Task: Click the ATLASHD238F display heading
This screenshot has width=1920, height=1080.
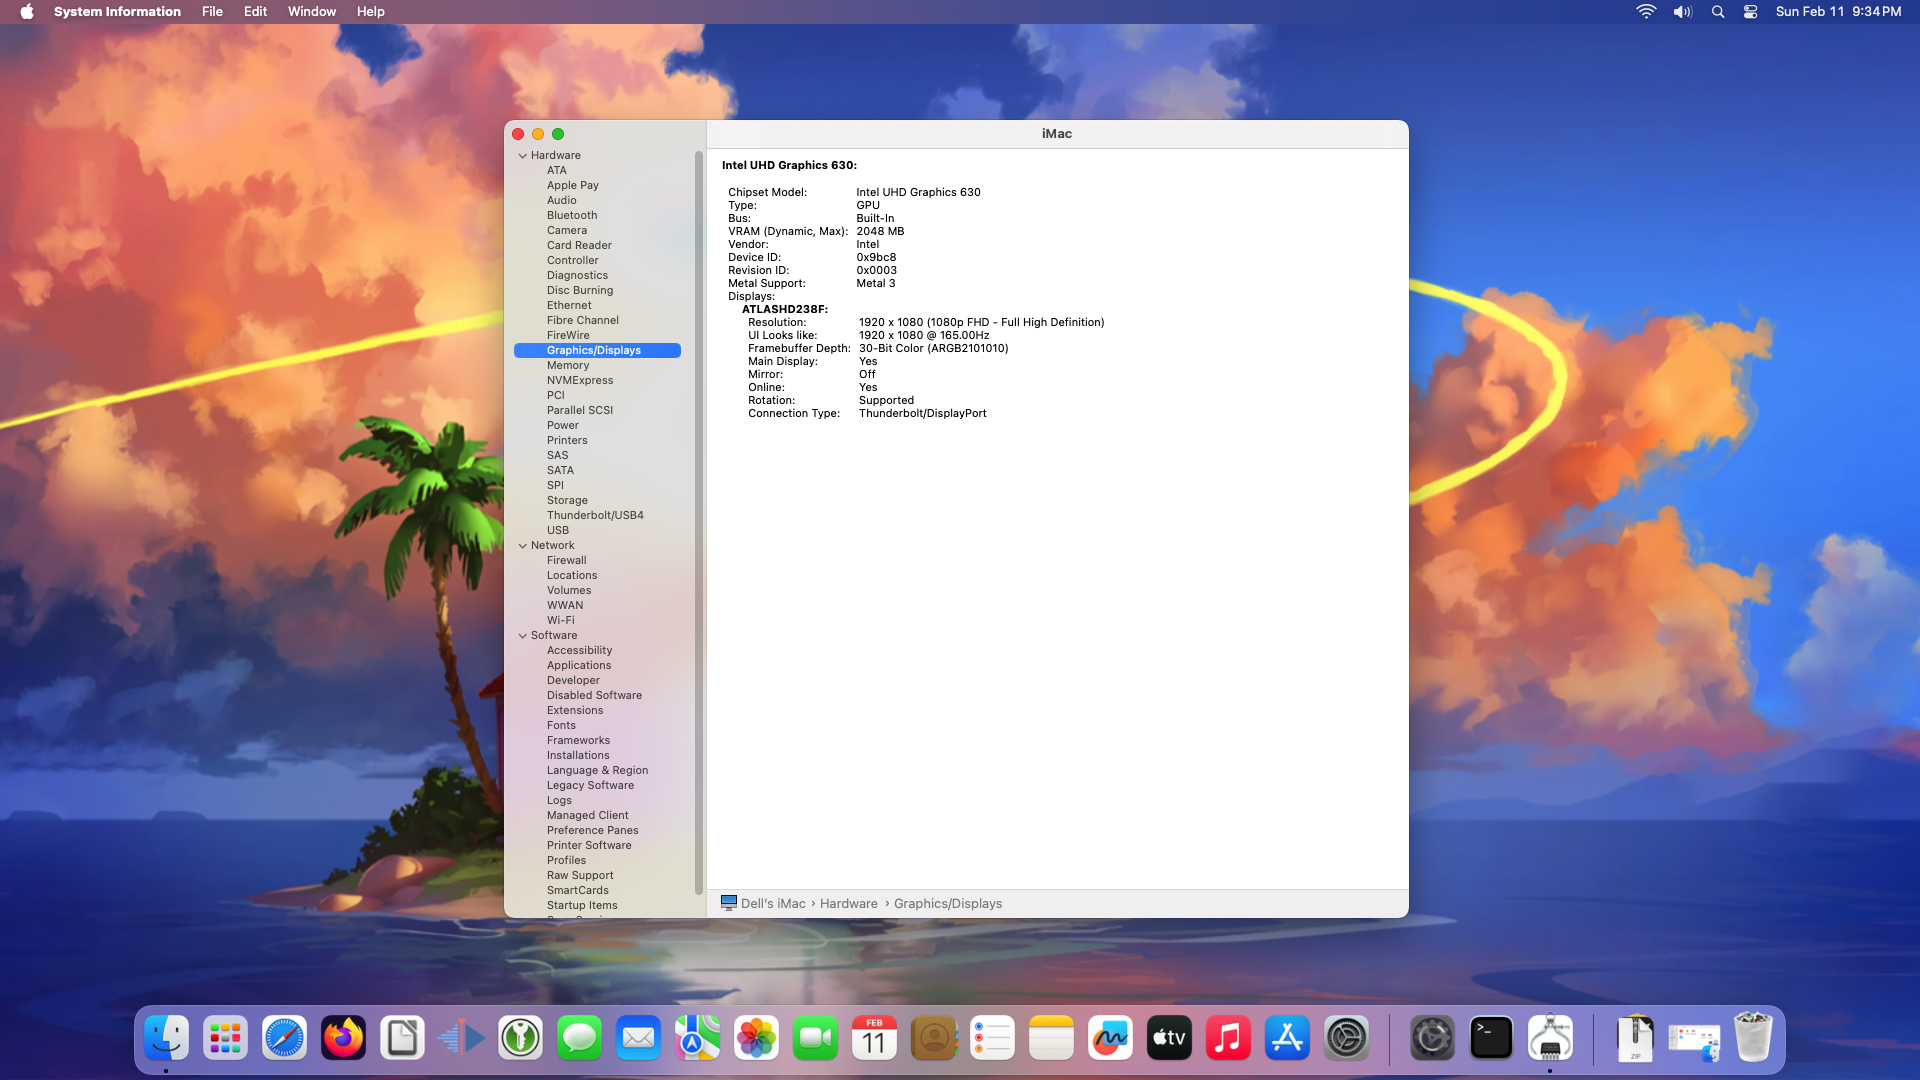Action: (785, 310)
